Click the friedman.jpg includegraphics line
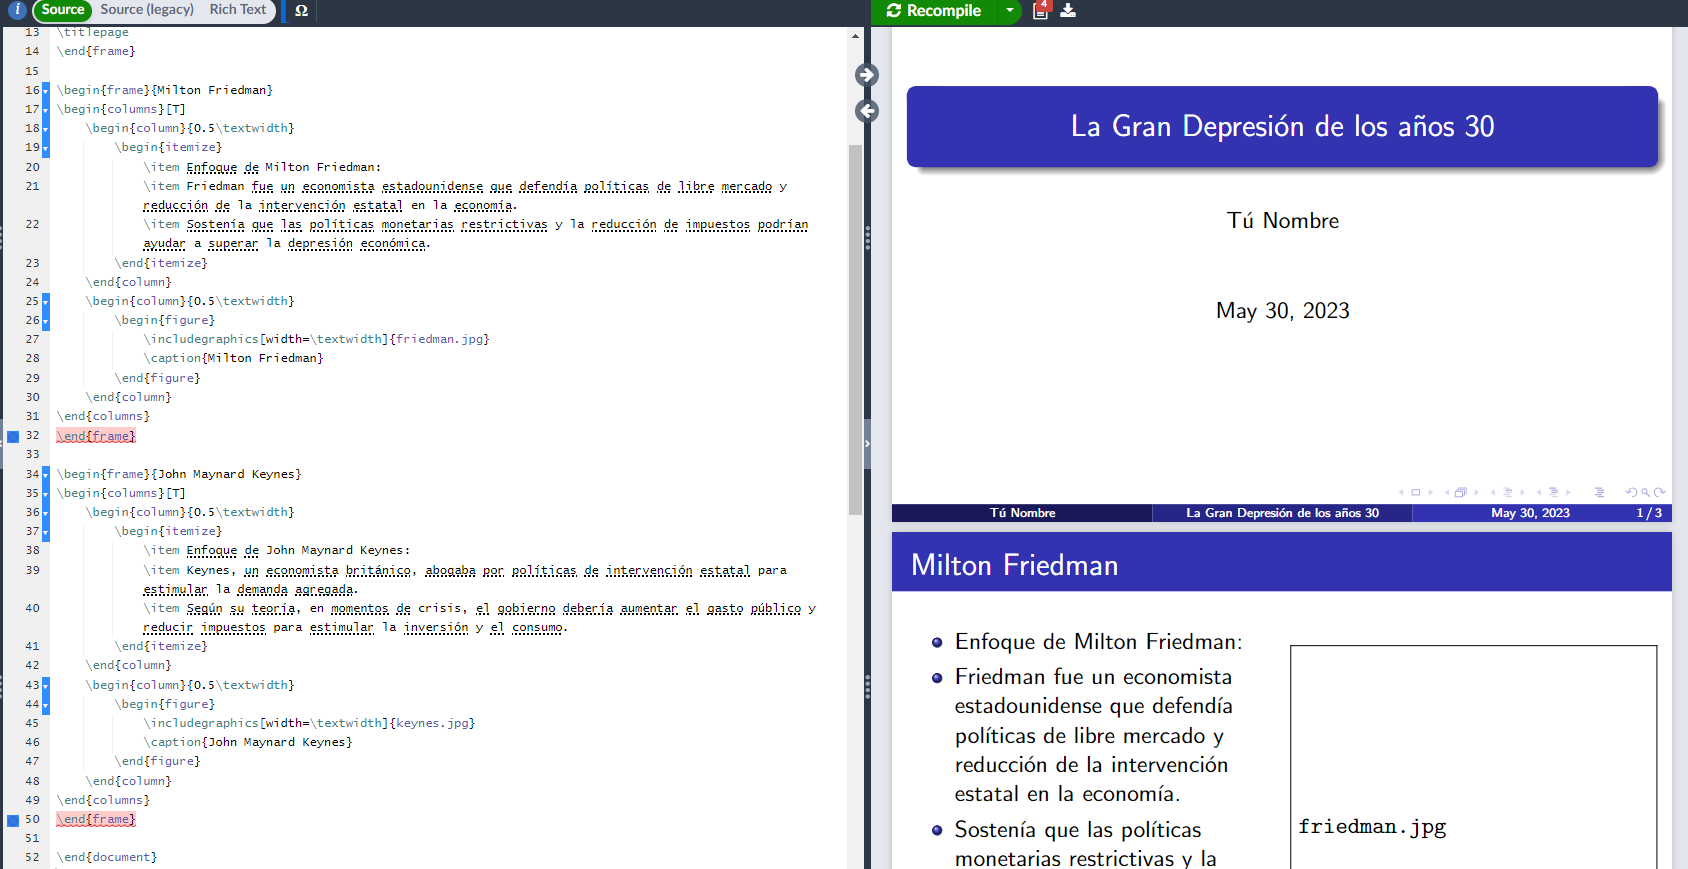The image size is (1688, 869). (316, 340)
